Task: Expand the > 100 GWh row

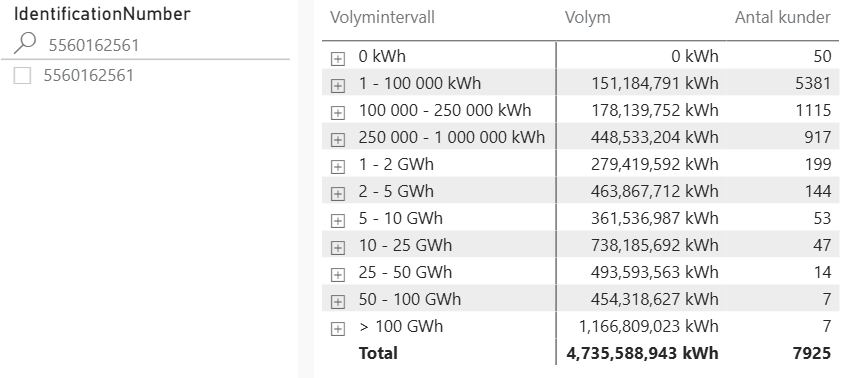Action: (337, 328)
